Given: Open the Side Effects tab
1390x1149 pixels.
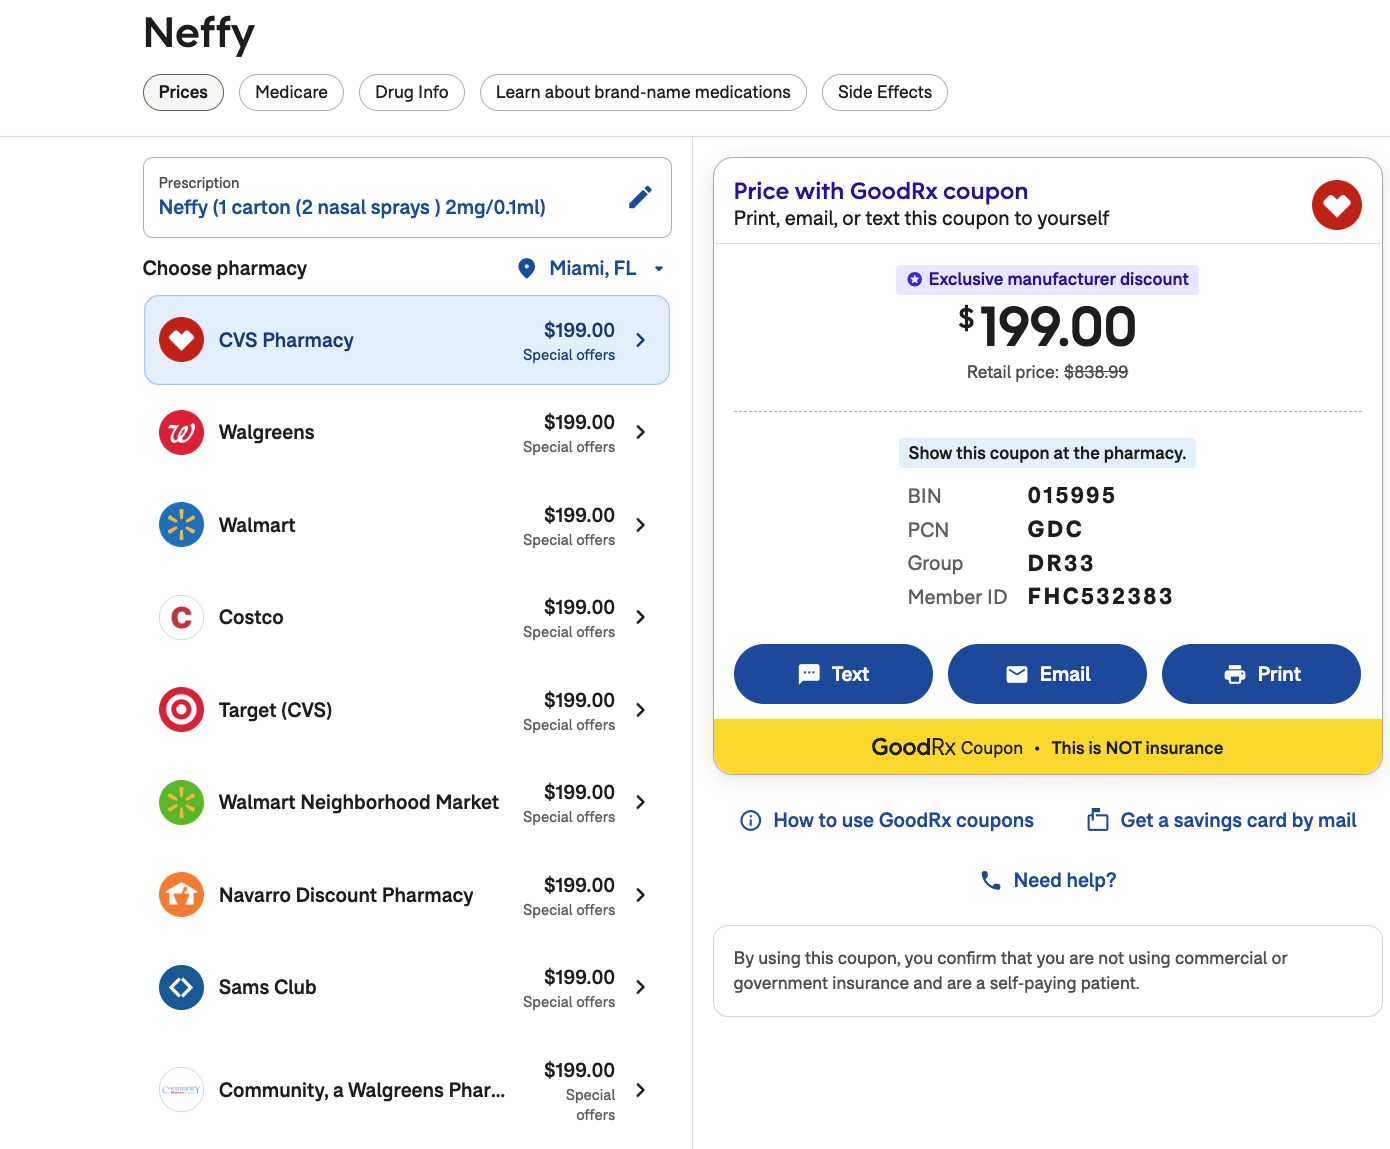Looking at the screenshot, I should tap(884, 92).
